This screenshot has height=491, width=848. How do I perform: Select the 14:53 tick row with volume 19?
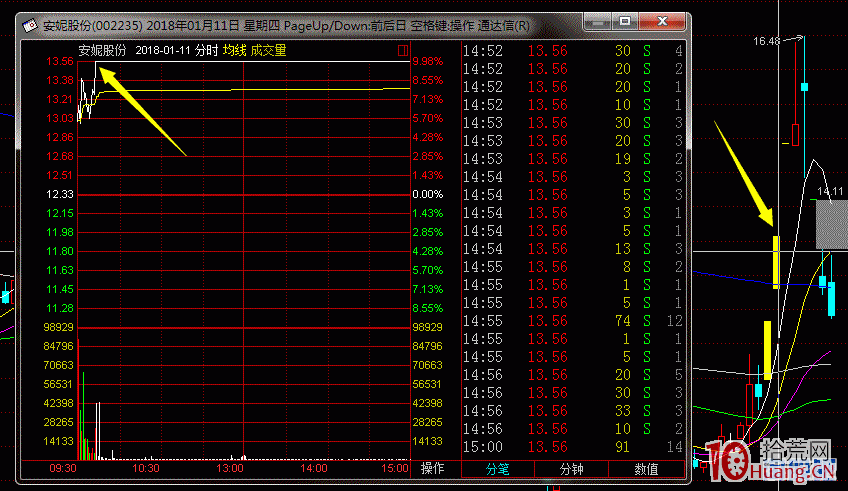tap(573, 158)
